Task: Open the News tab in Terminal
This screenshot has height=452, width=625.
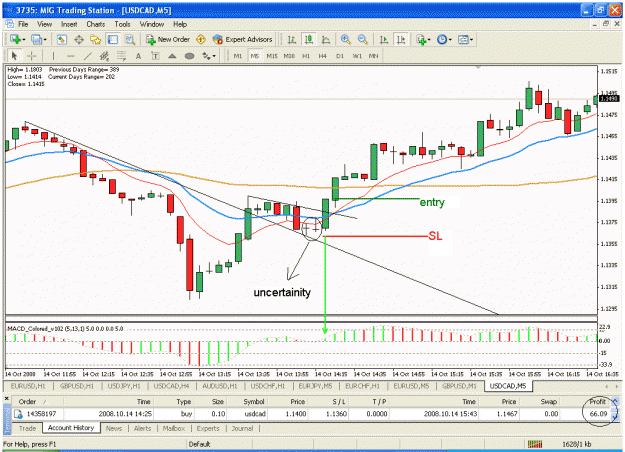Action: 114,428
